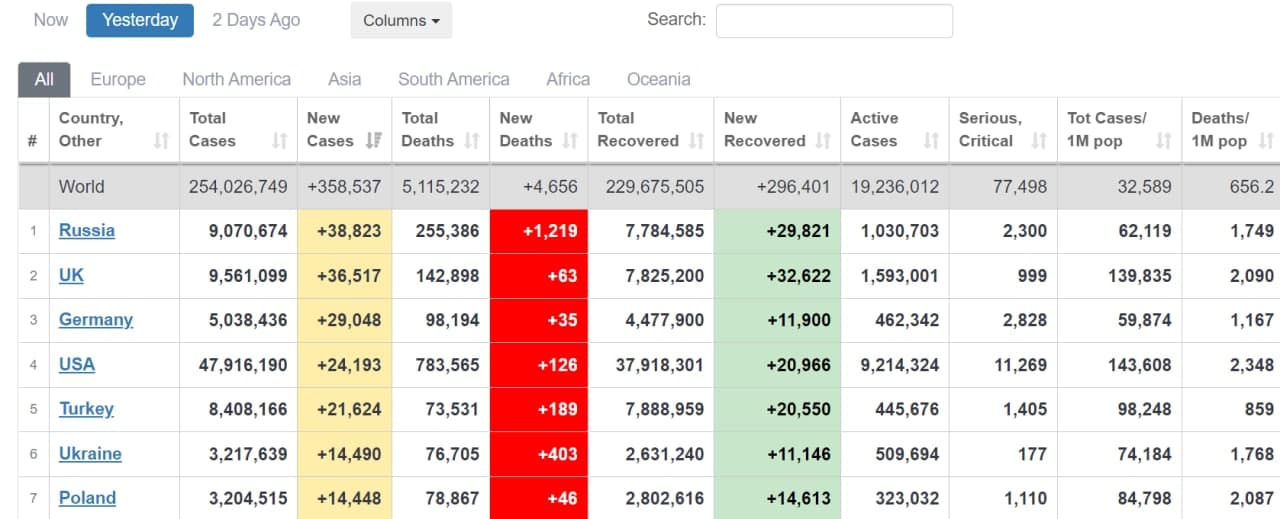Sort by Tot Cases/1M pop arrows
The width and height of the screenshot is (1280, 519).
pyautogui.click(x=1163, y=141)
